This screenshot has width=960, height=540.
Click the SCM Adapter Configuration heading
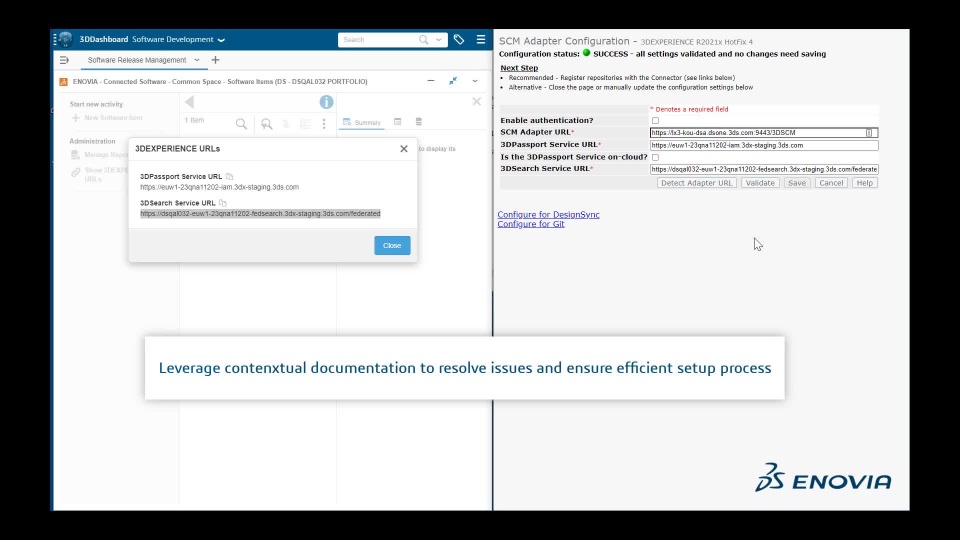tap(564, 41)
